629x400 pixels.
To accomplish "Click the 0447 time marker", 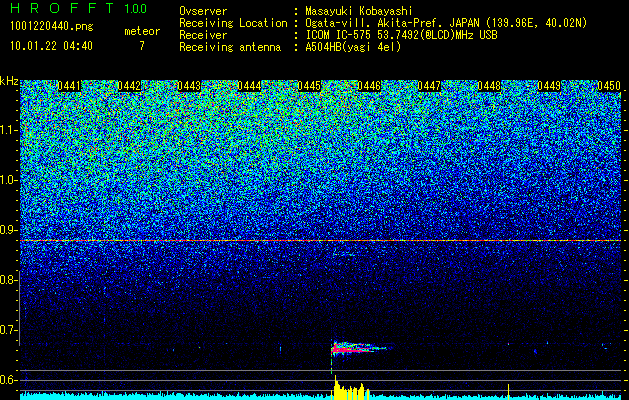I will (429, 86).
